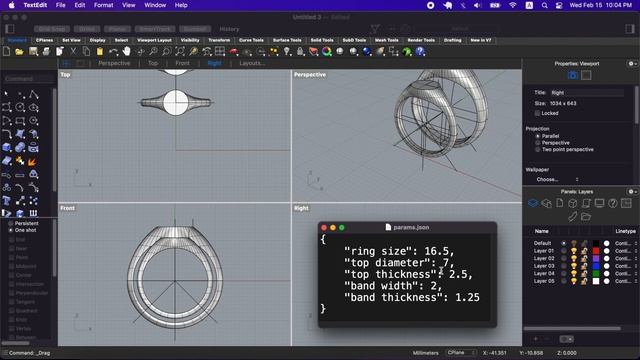Viewport: 640px width, 360px height.
Task: Click the Top viewport title label
Action: click(x=65, y=75)
